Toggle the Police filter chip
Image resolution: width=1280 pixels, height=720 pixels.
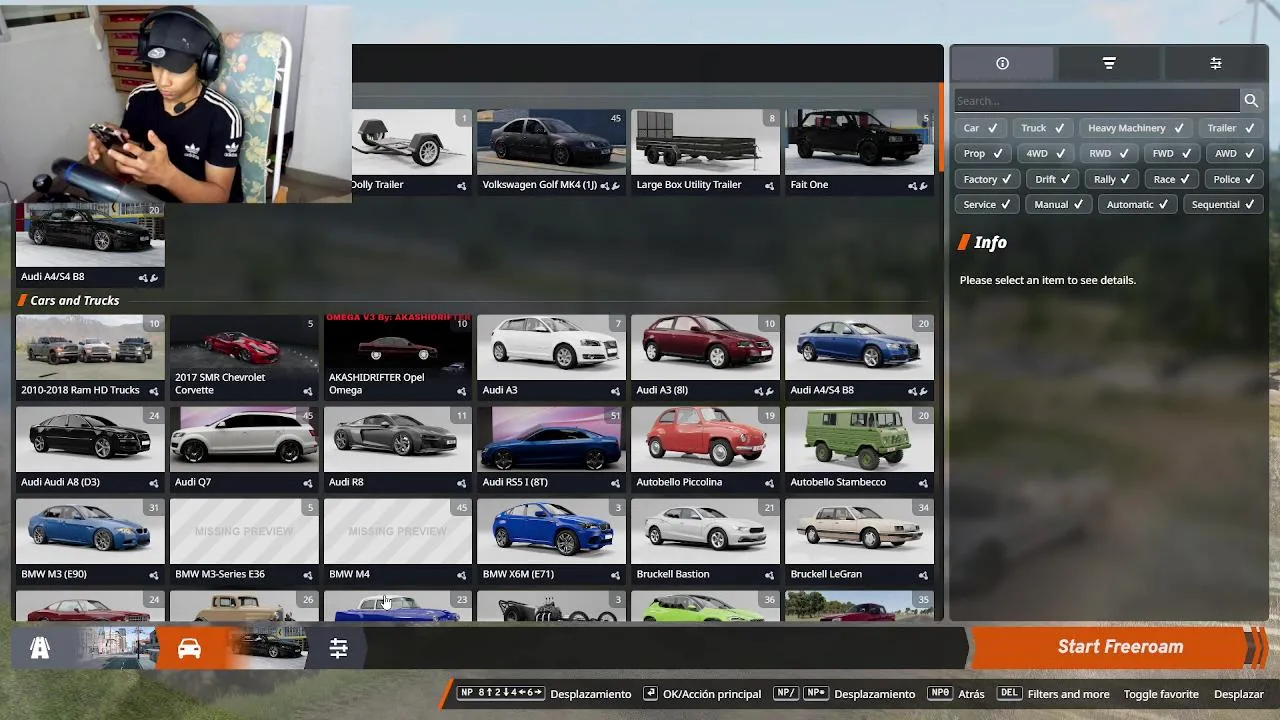[1234, 179]
